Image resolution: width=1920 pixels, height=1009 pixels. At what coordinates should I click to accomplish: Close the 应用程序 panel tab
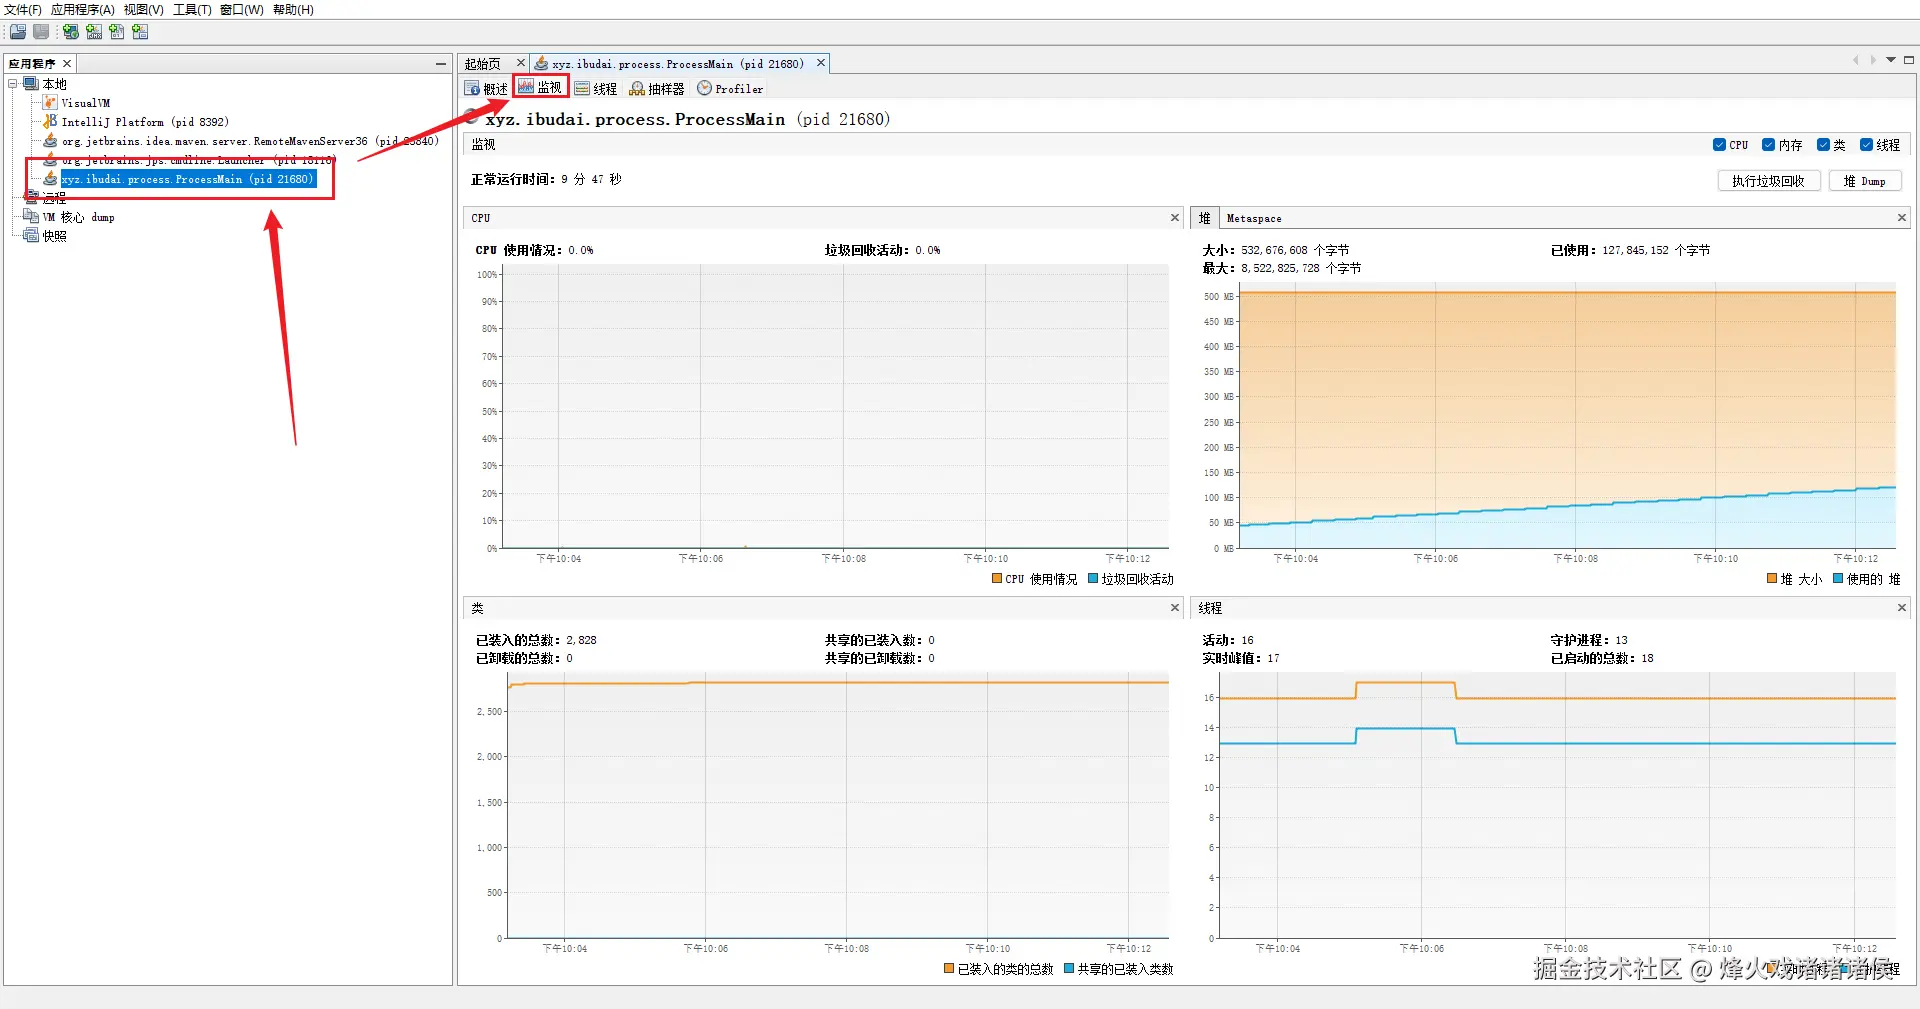(67, 64)
